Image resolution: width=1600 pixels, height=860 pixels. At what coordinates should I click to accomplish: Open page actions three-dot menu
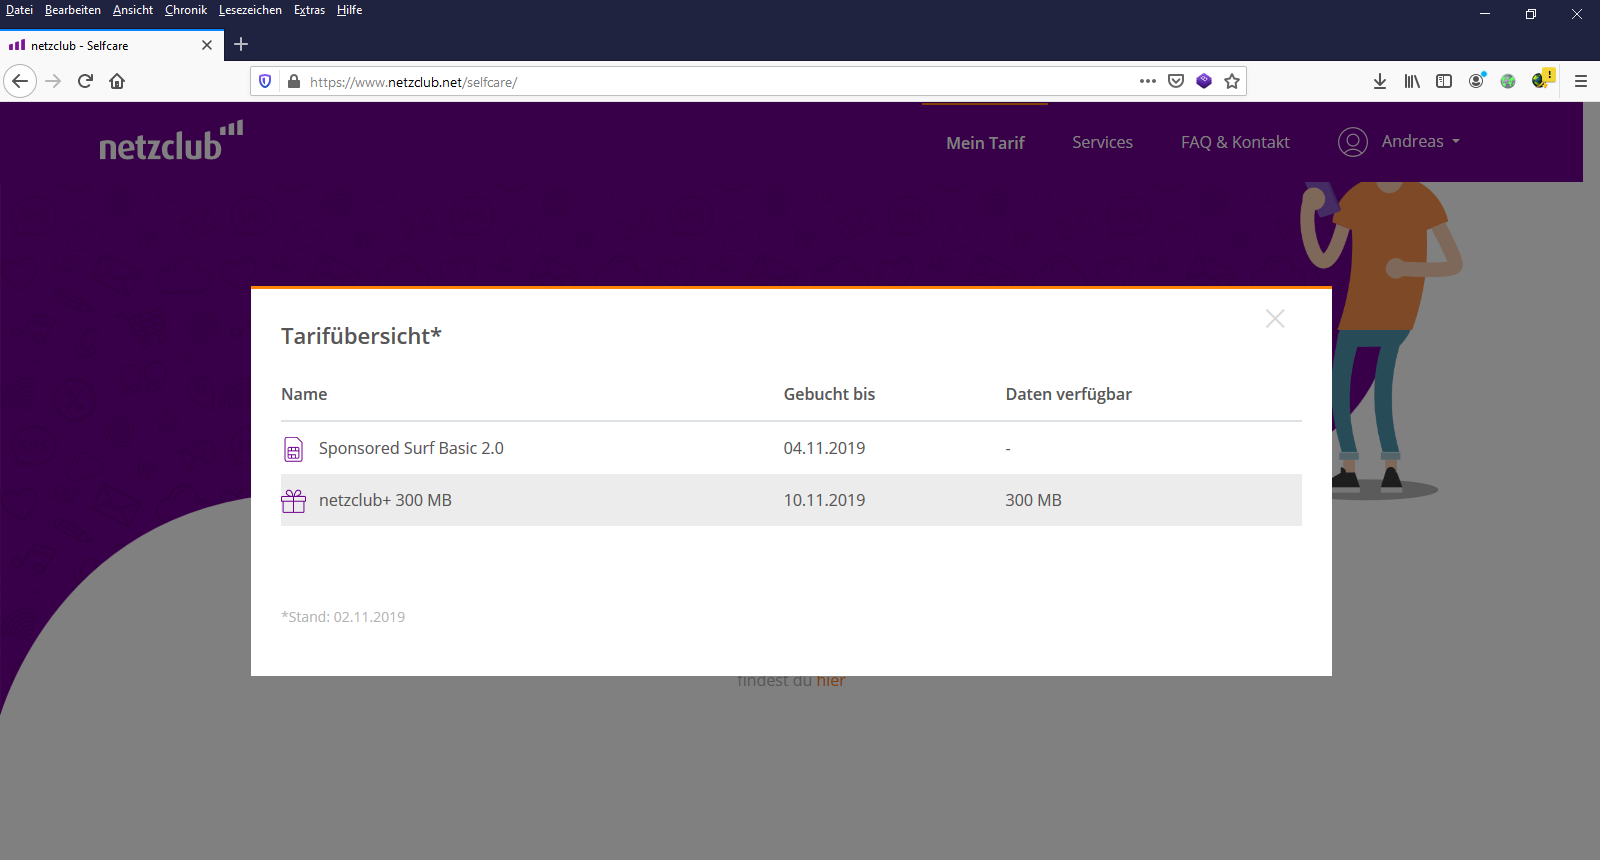click(x=1148, y=81)
